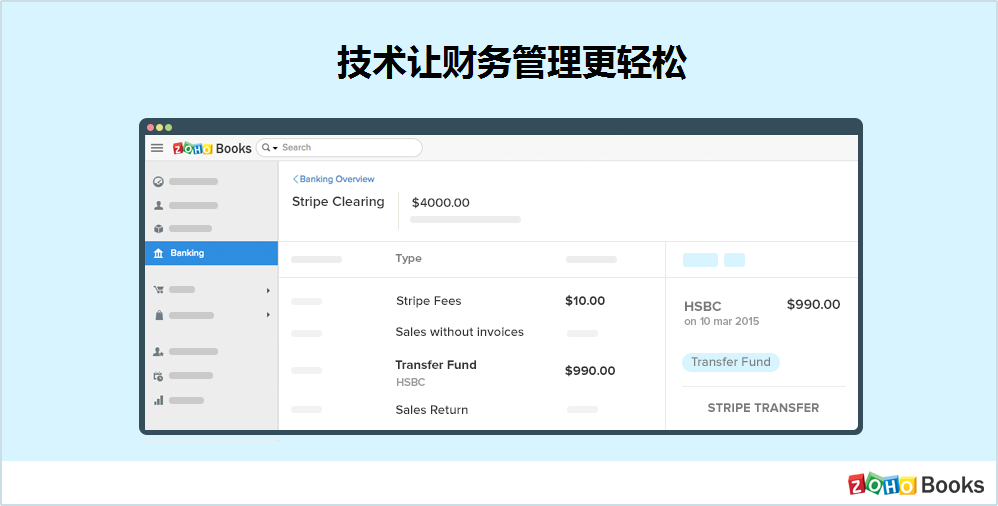
Task: Click the $10.00 amount
Action: click(x=585, y=300)
